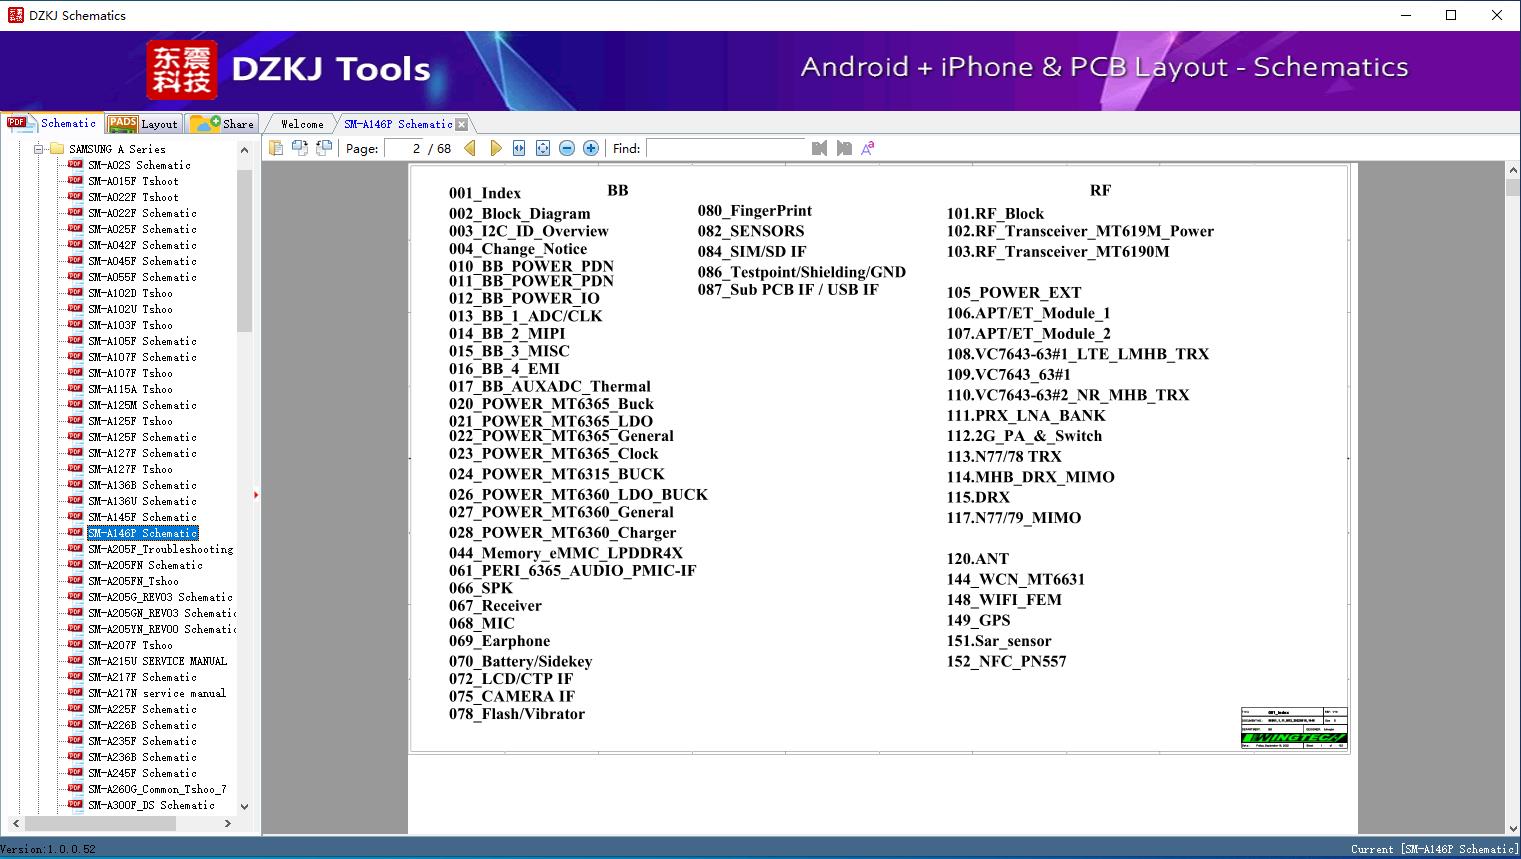Document viewer scroll down arrow
This screenshot has width=1521, height=859.
click(1513, 827)
